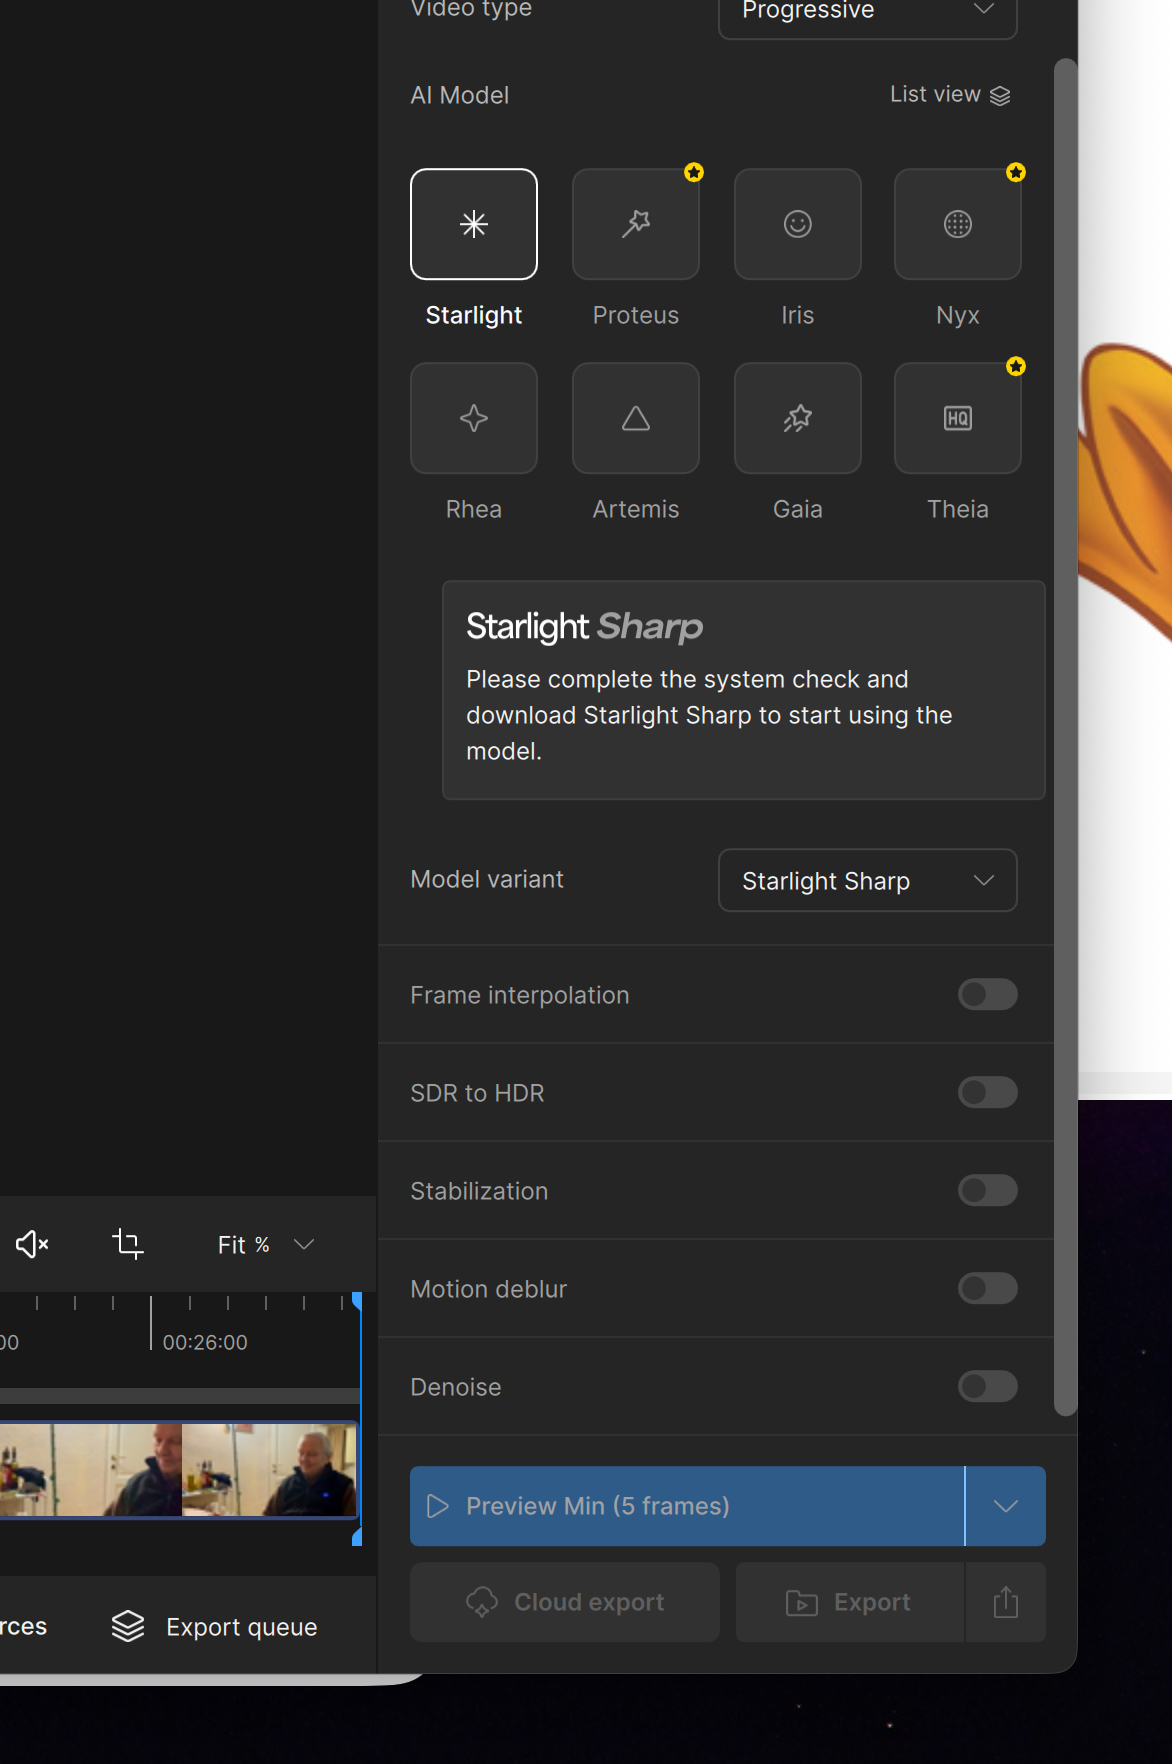This screenshot has height=1764, width=1172.
Task: Pick the Iris face model
Action: [x=797, y=224]
